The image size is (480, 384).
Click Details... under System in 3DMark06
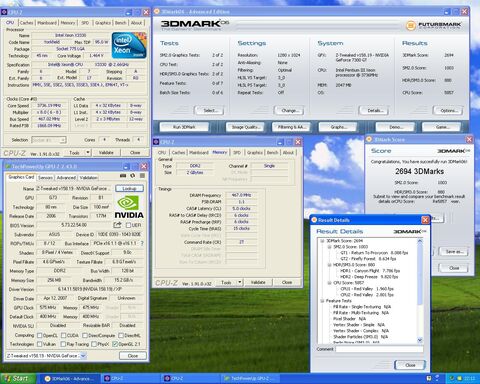[x=375, y=110]
